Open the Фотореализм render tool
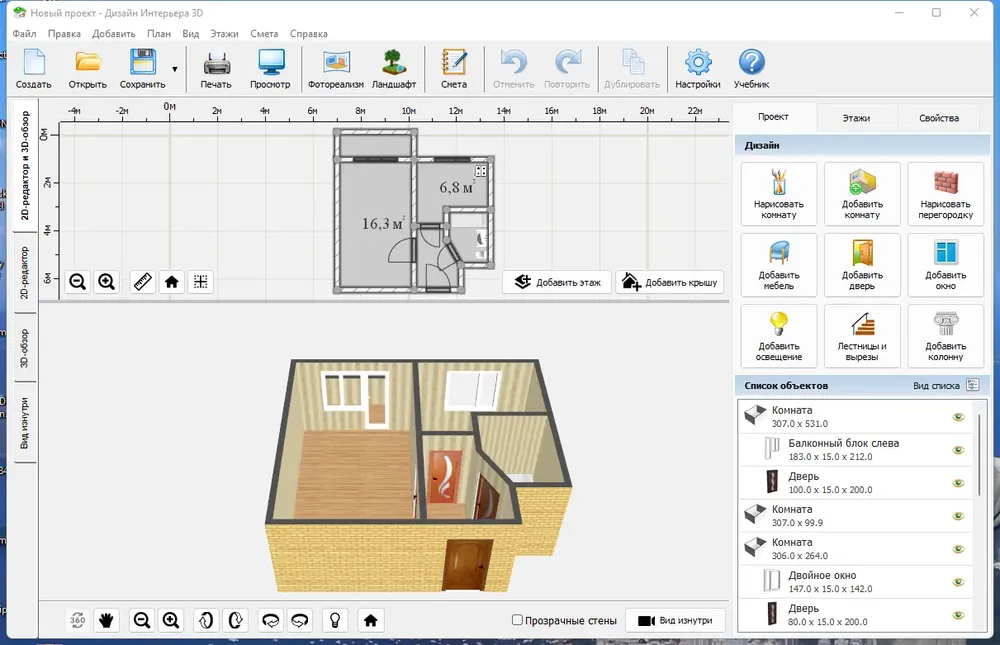Image resolution: width=1000 pixels, height=645 pixels. tap(335, 70)
